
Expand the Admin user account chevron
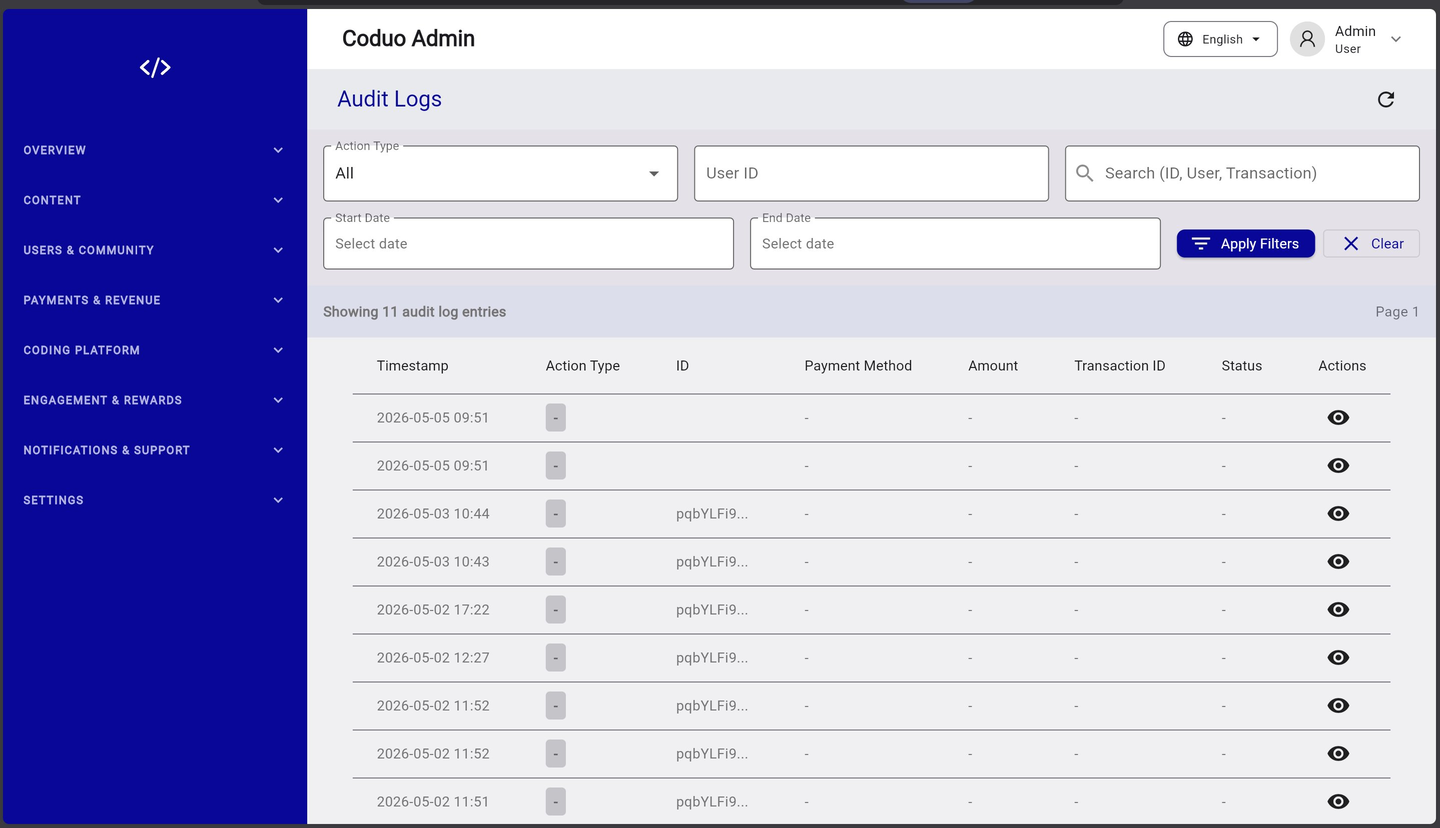1396,39
